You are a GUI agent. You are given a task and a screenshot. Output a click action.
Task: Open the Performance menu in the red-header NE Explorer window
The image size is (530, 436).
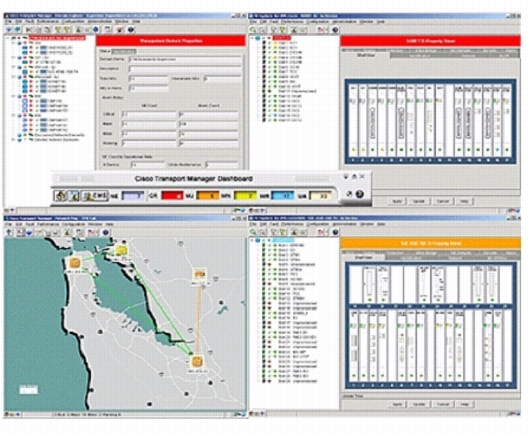(x=292, y=22)
